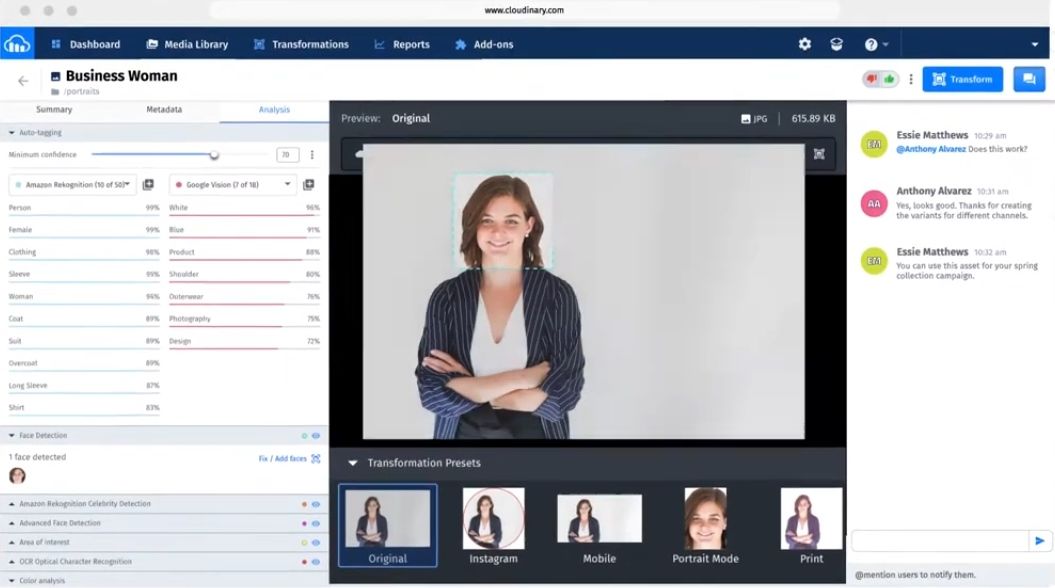Collapse the Color analysis section
1055x588 pixels.
[11, 581]
